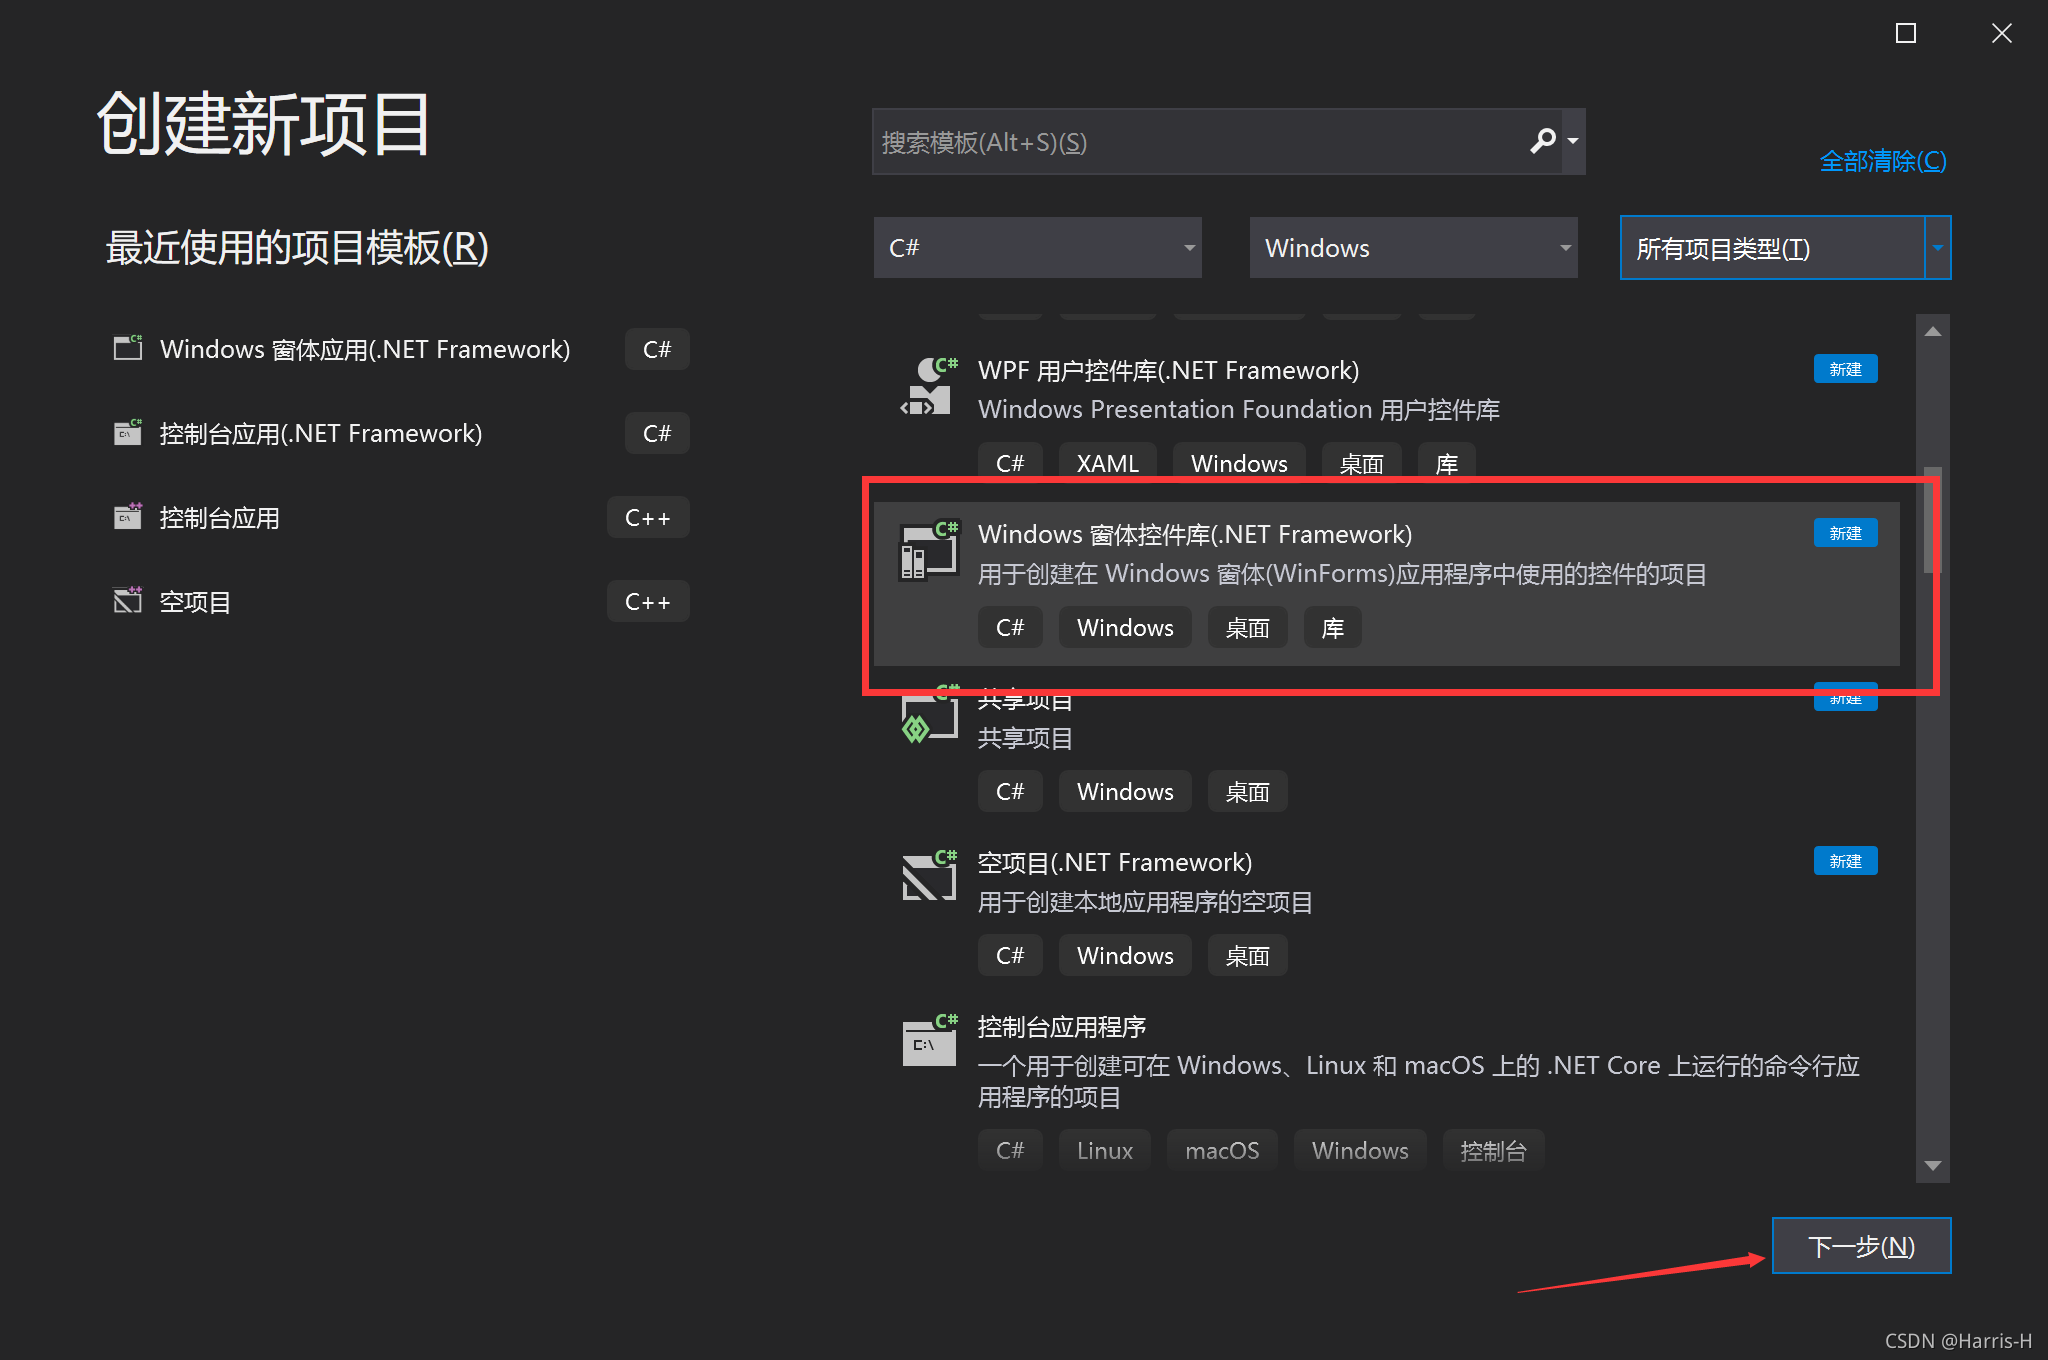The height and width of the screenshot is (1360, 2048).
Task: Click empty project (.NET Framework) template icon
Action: pos(929,877)
